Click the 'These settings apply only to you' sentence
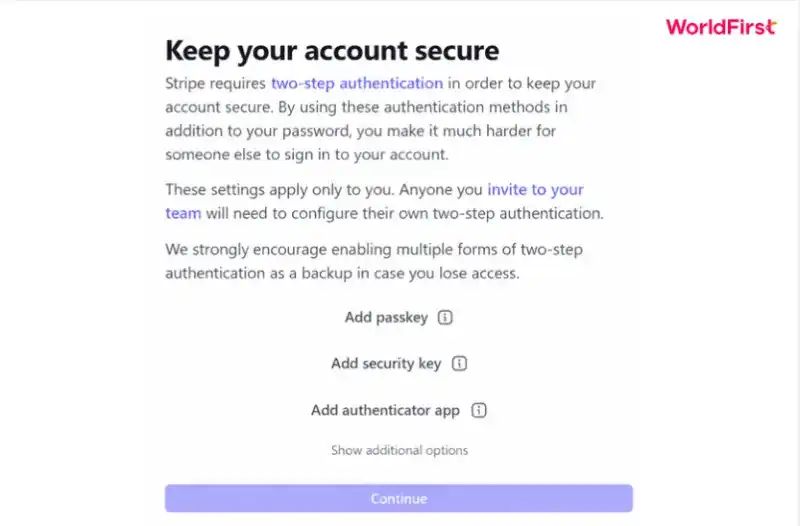 [x=280, y=189]
